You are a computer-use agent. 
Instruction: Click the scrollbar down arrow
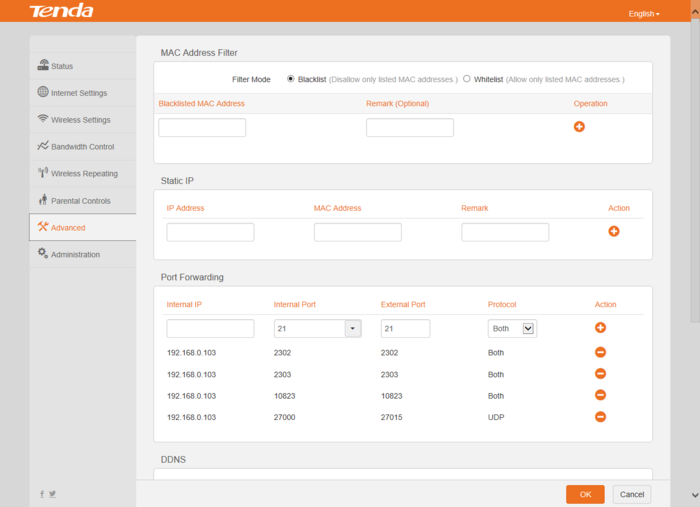(x=695, y=495)
